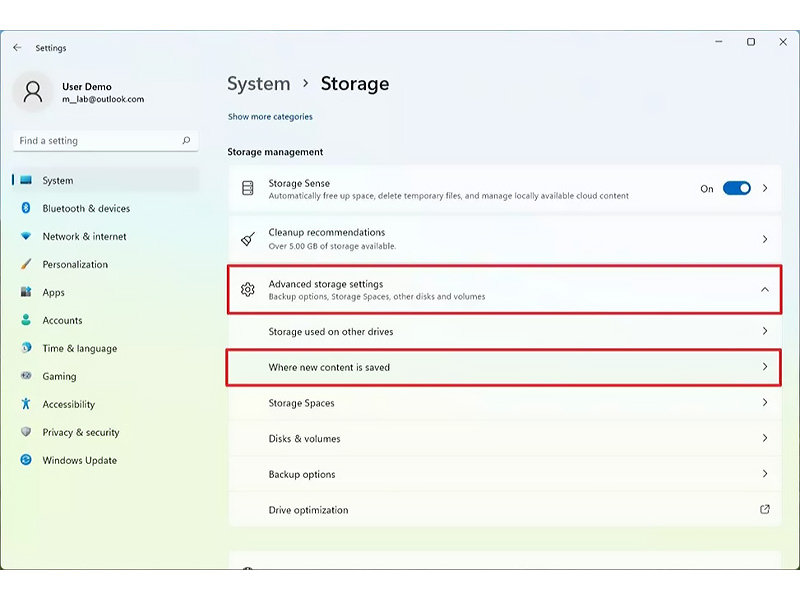Click the Accessibility figure icon
The width and height of the screenshot is (800, 600).
point(26,404)
